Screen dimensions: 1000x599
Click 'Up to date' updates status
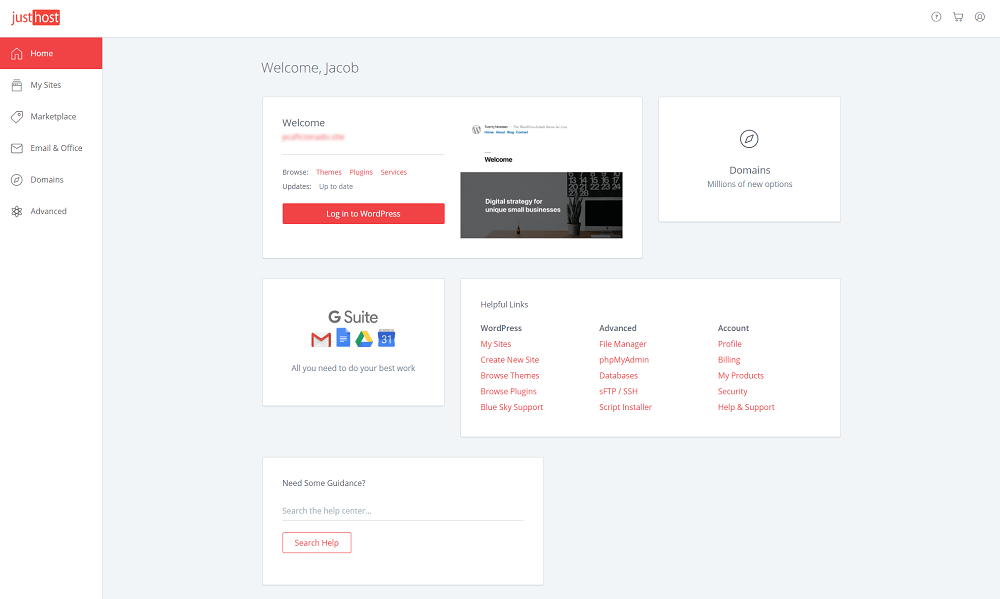point(335,187)
